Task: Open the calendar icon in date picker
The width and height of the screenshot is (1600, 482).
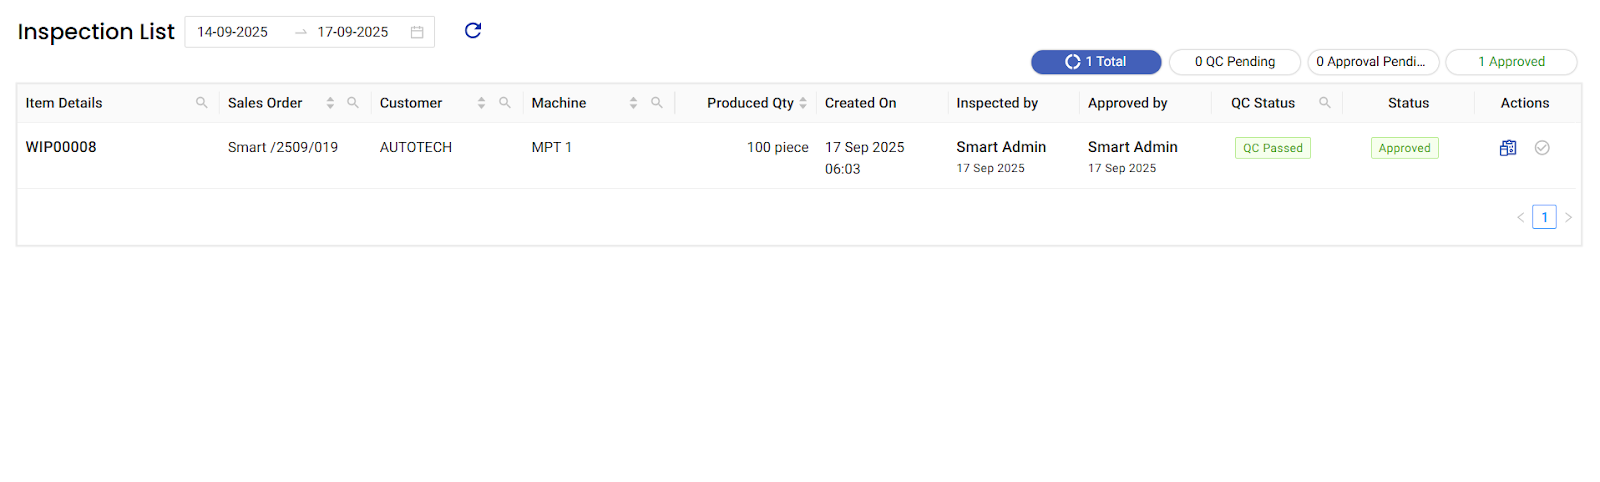Action: coord(417,32)
